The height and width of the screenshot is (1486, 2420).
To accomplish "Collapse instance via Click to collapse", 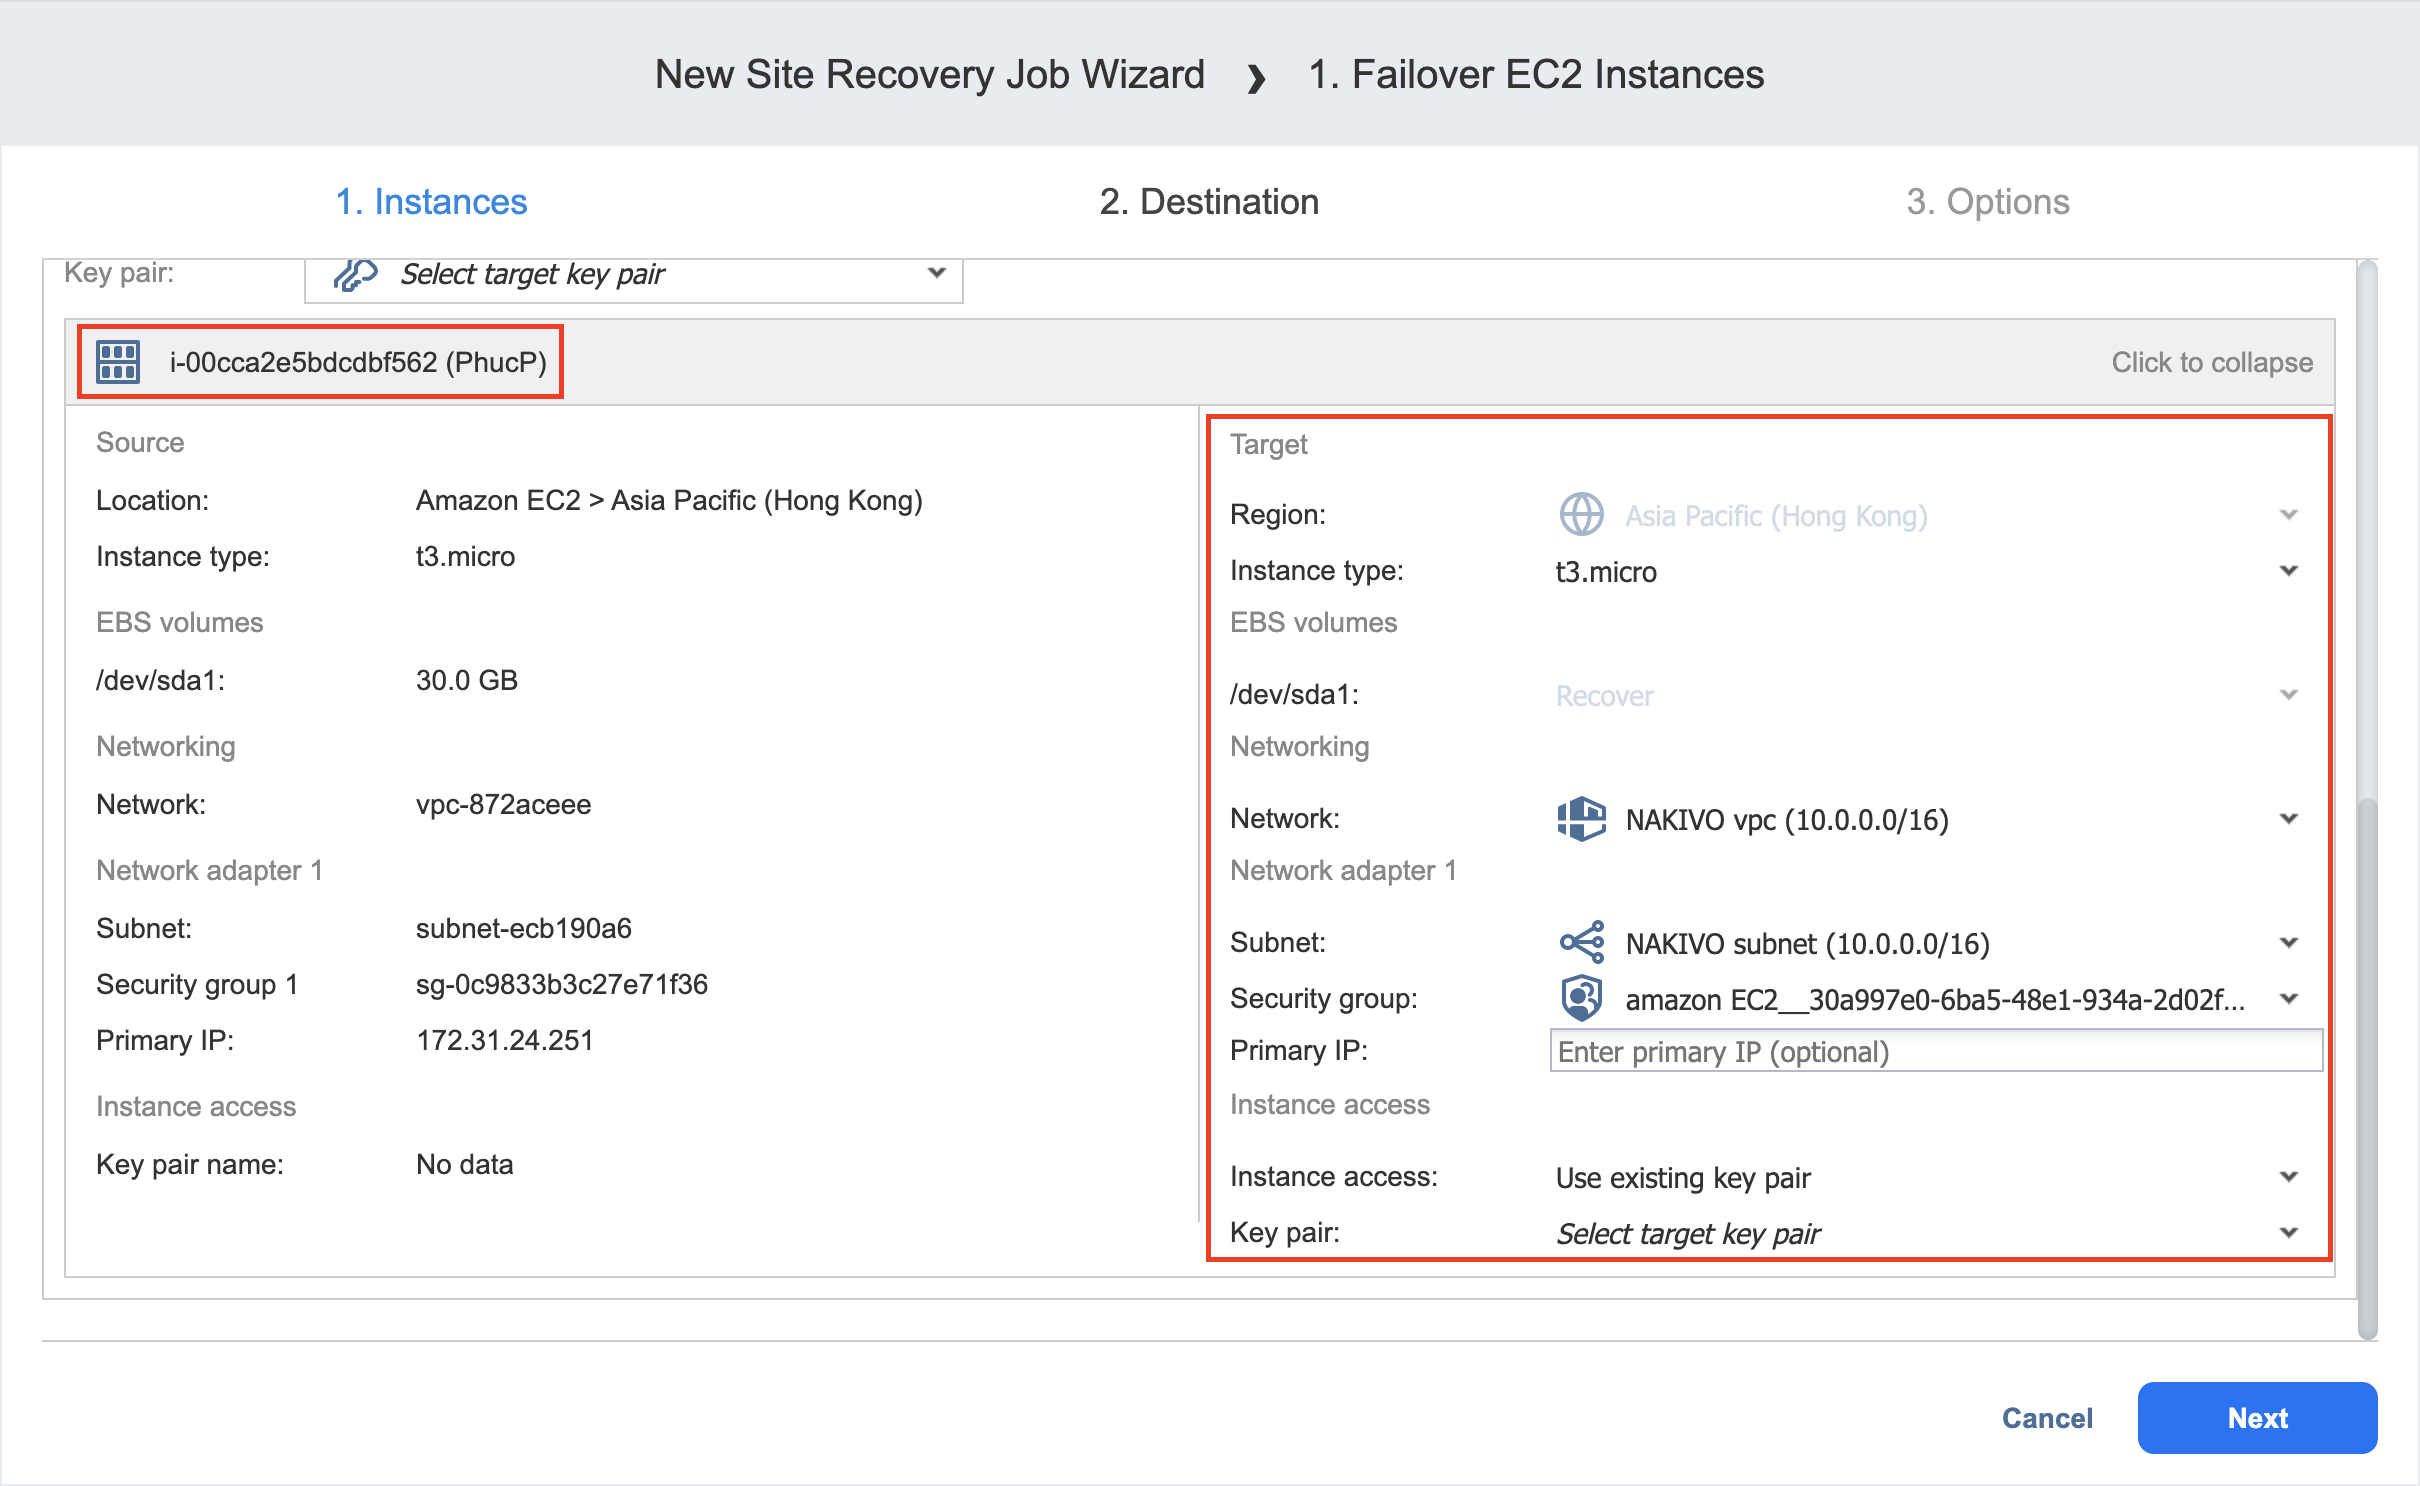I will (2211, 362).
